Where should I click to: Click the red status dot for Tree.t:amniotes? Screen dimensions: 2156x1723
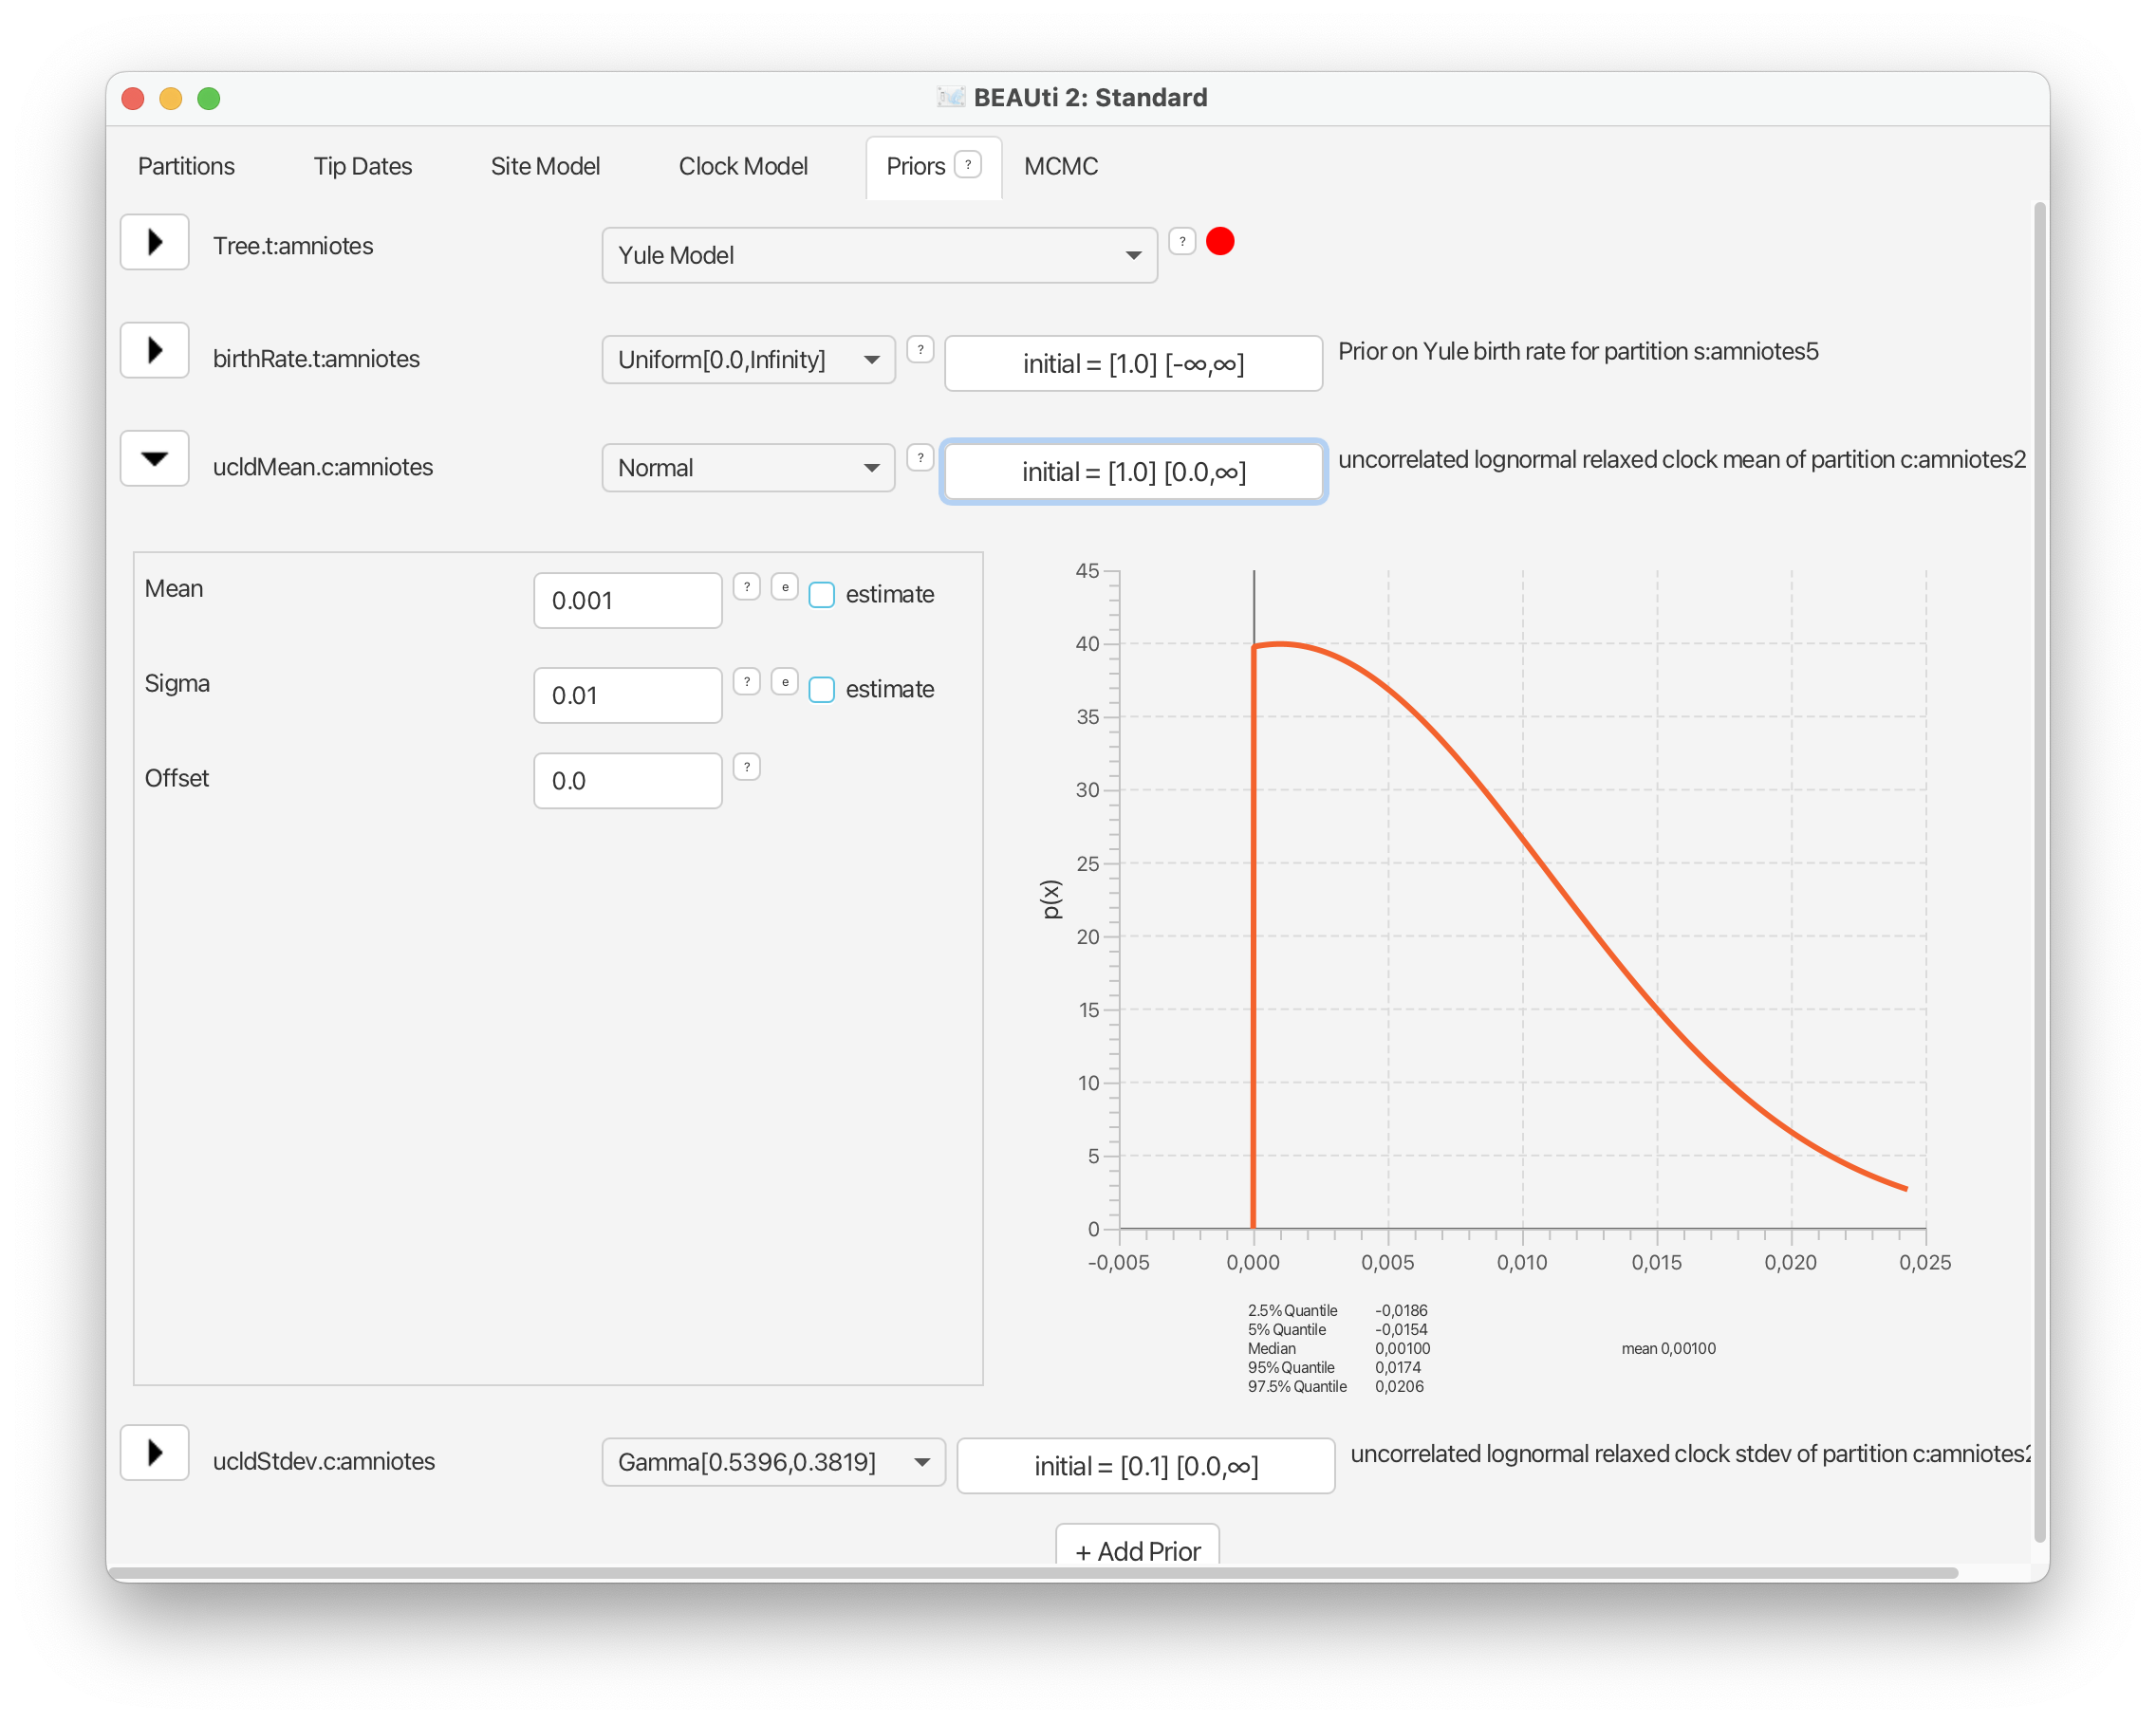[1220, 241]
